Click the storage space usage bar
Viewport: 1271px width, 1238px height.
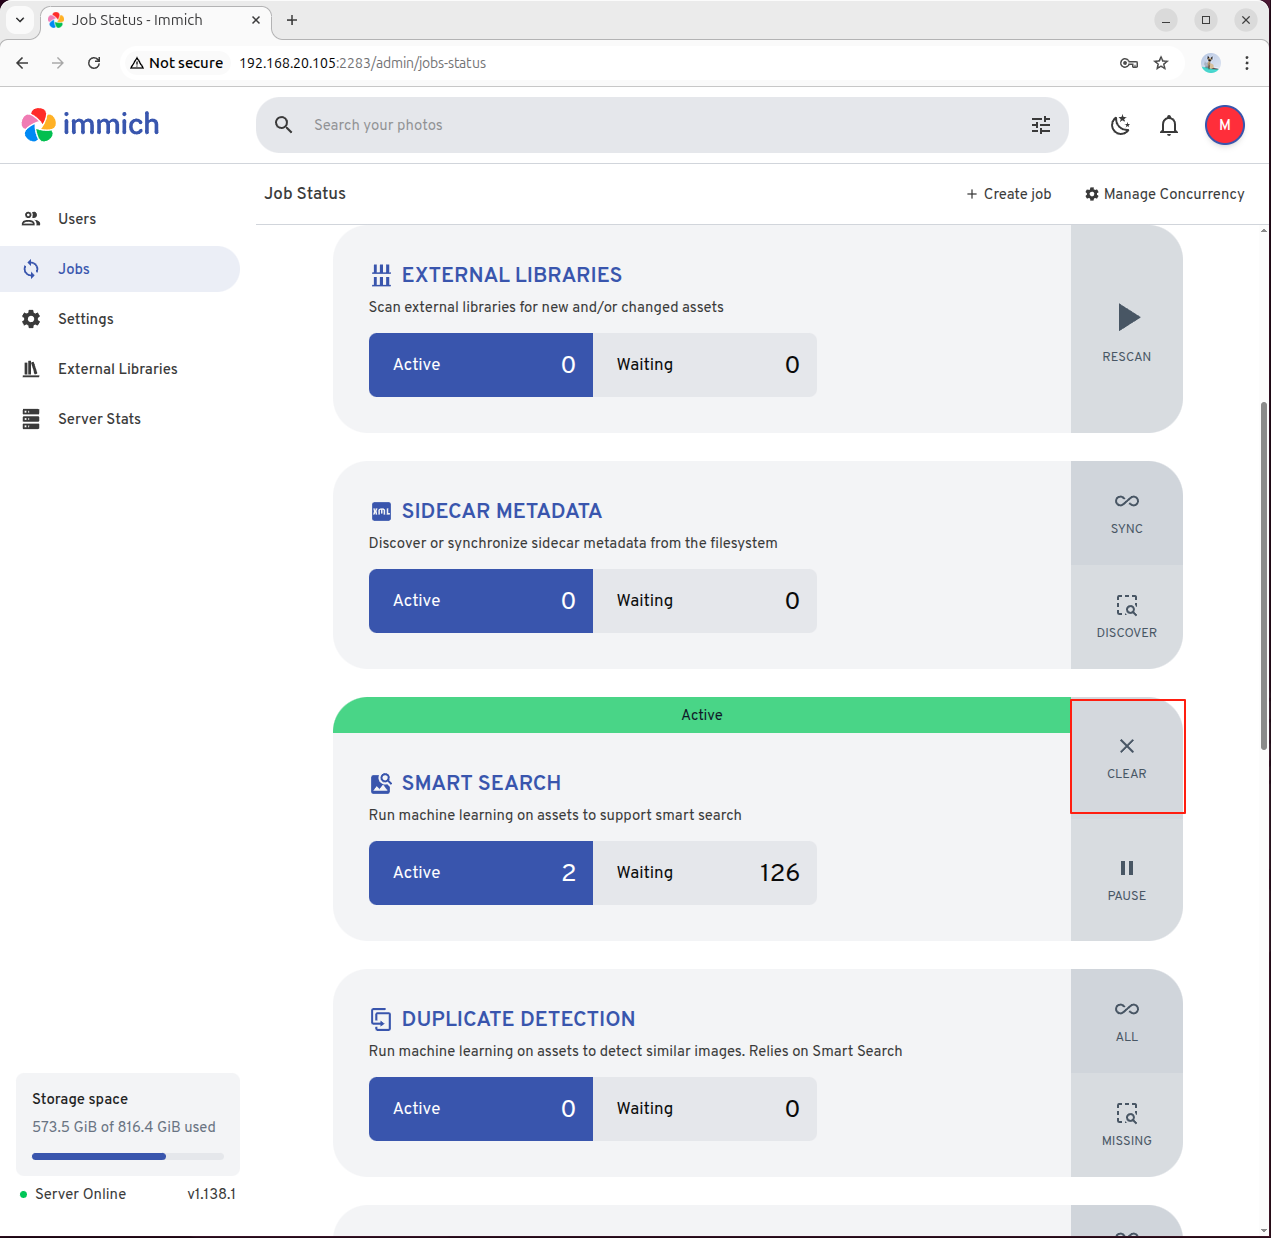[127, 1156]
